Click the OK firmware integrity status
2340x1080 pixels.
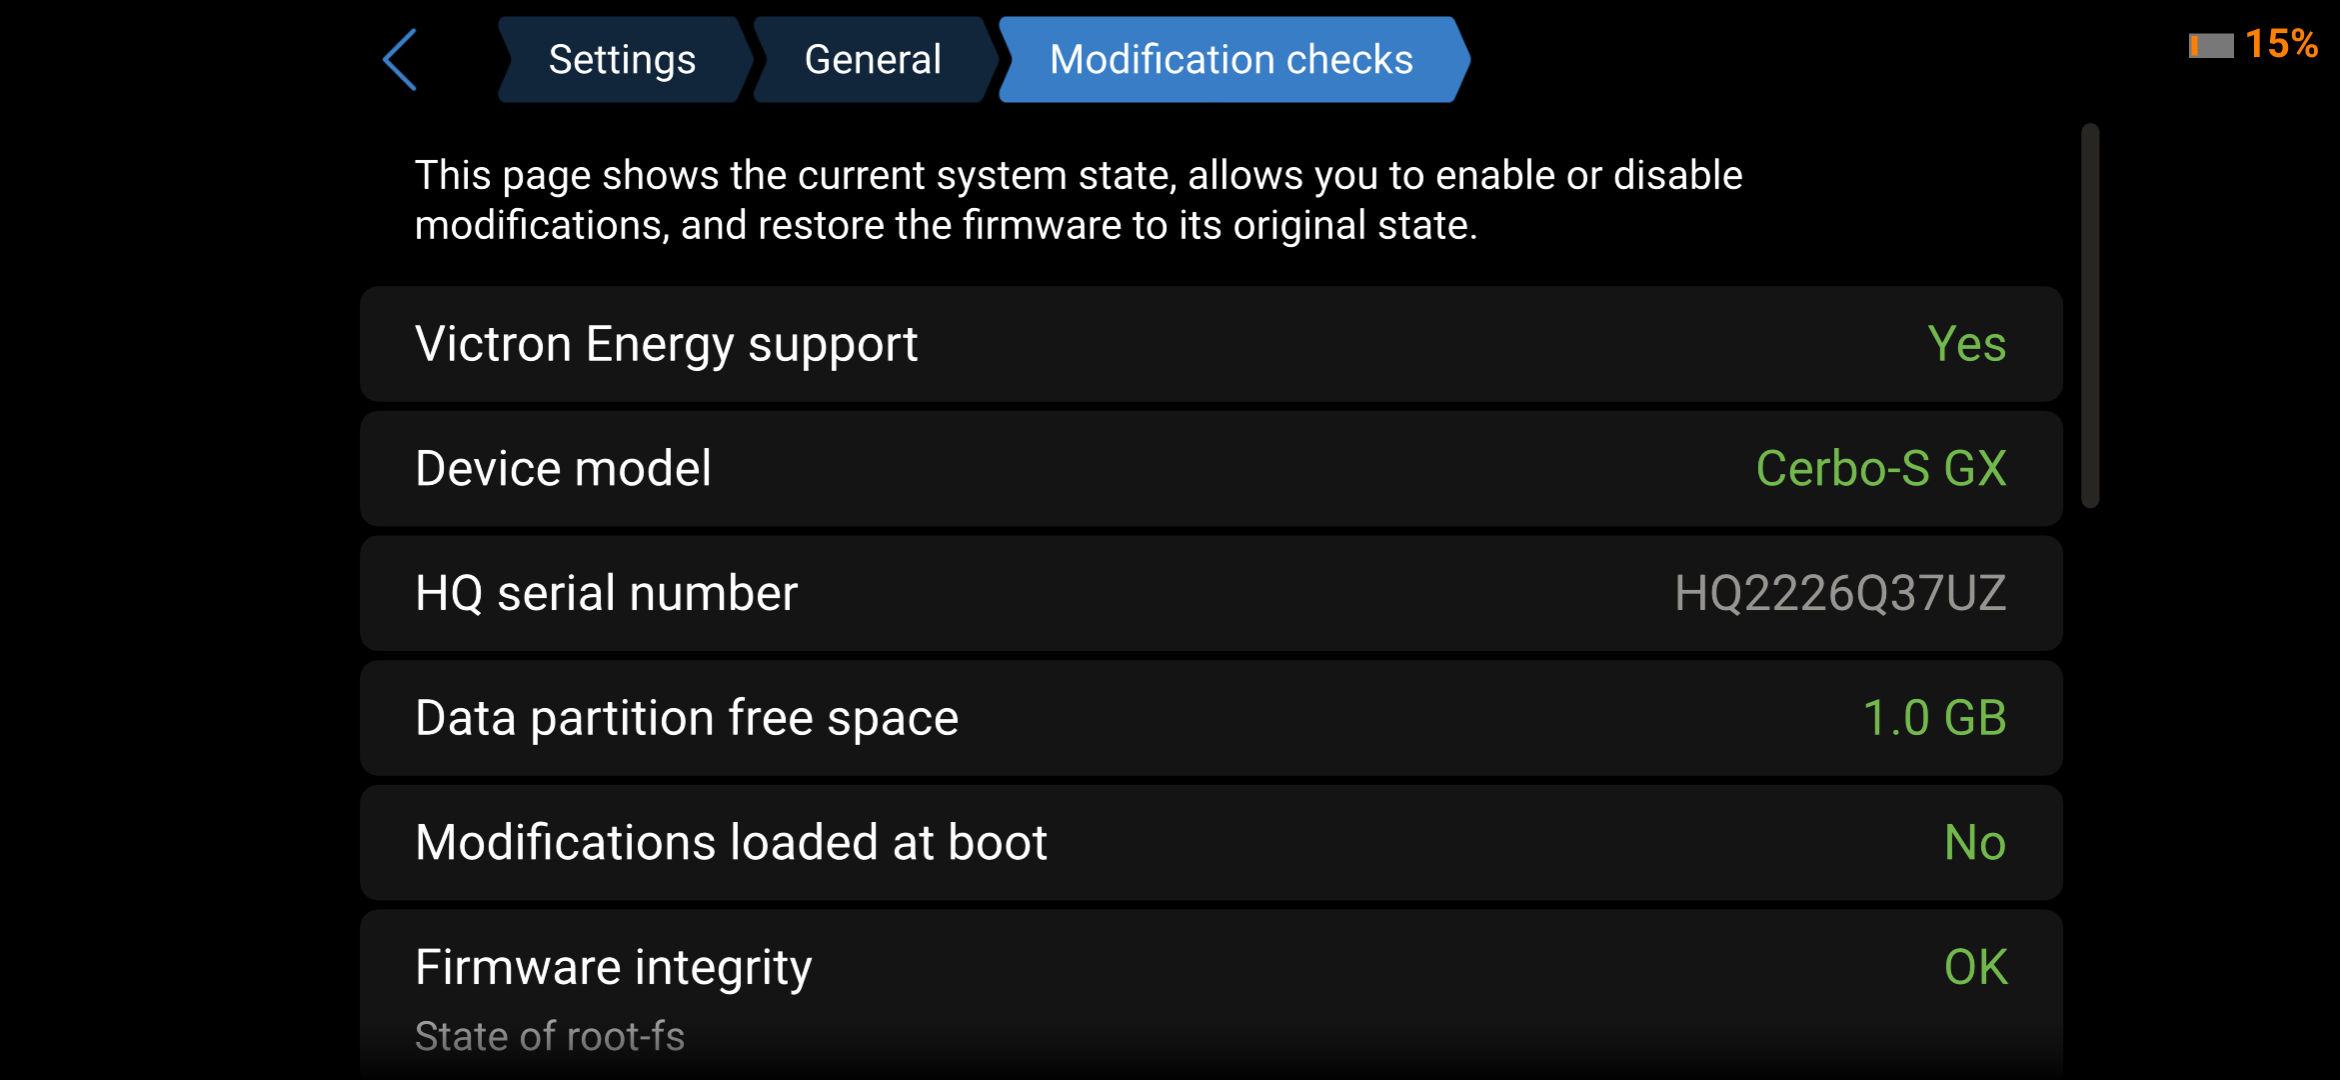click(x=1975, y=967)
